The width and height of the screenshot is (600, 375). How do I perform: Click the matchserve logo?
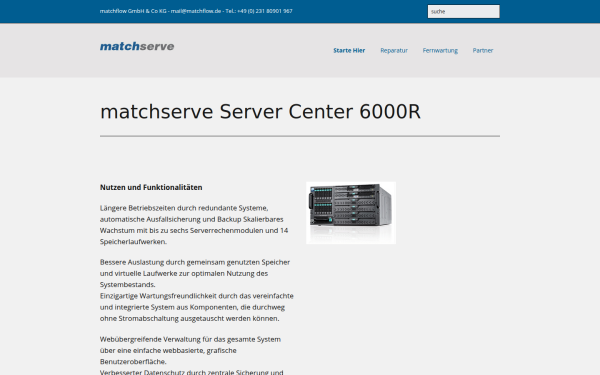(x=137, y=46)
